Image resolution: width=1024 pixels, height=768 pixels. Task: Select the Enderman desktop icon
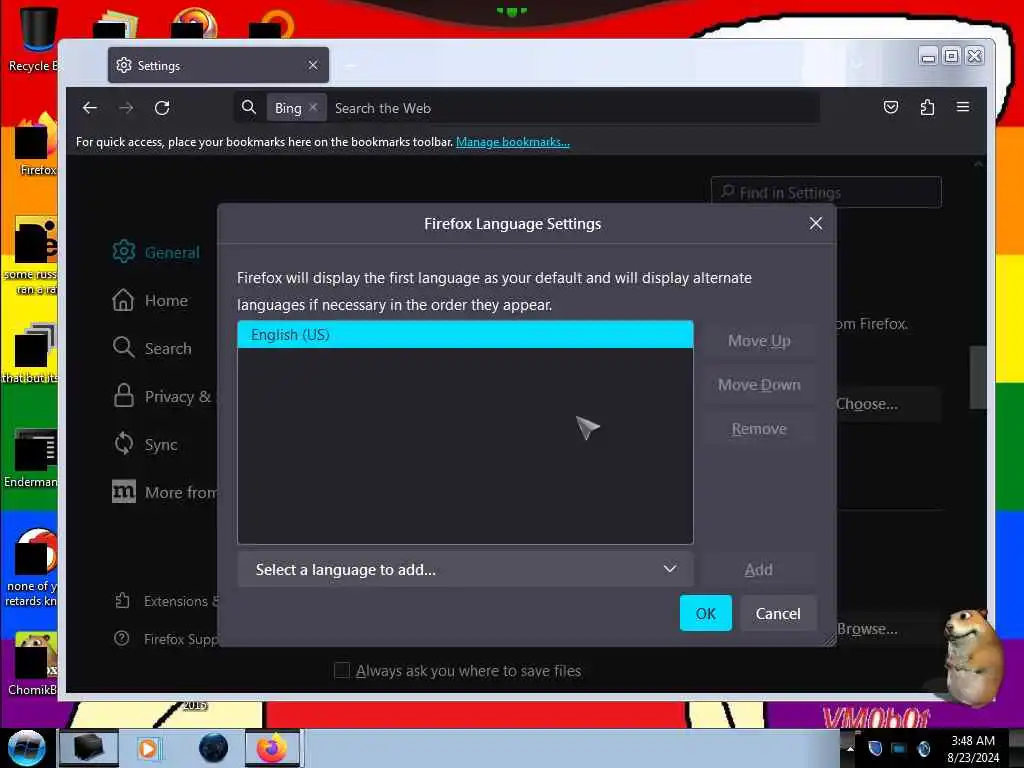[33, 458]
